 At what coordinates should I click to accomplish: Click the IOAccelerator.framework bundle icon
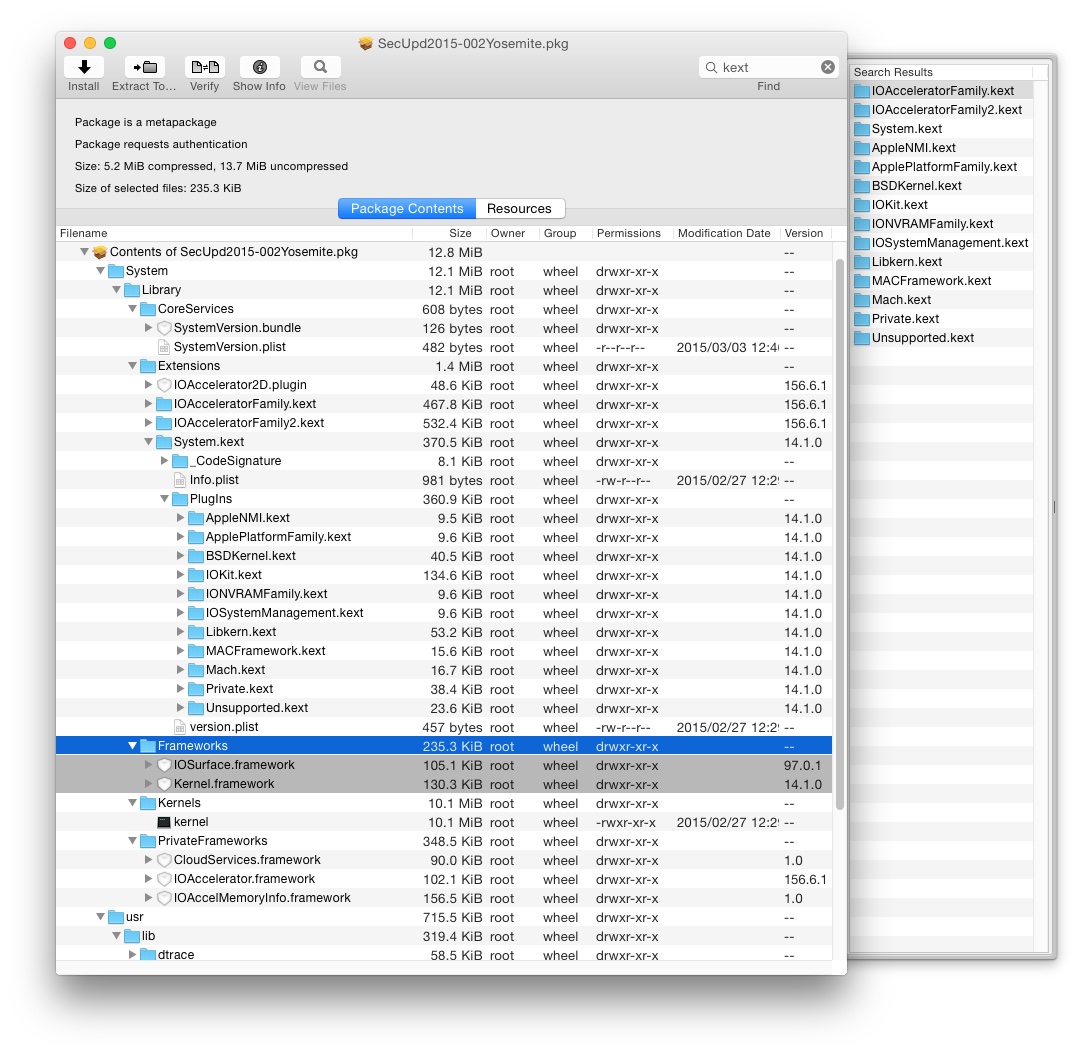164,879
